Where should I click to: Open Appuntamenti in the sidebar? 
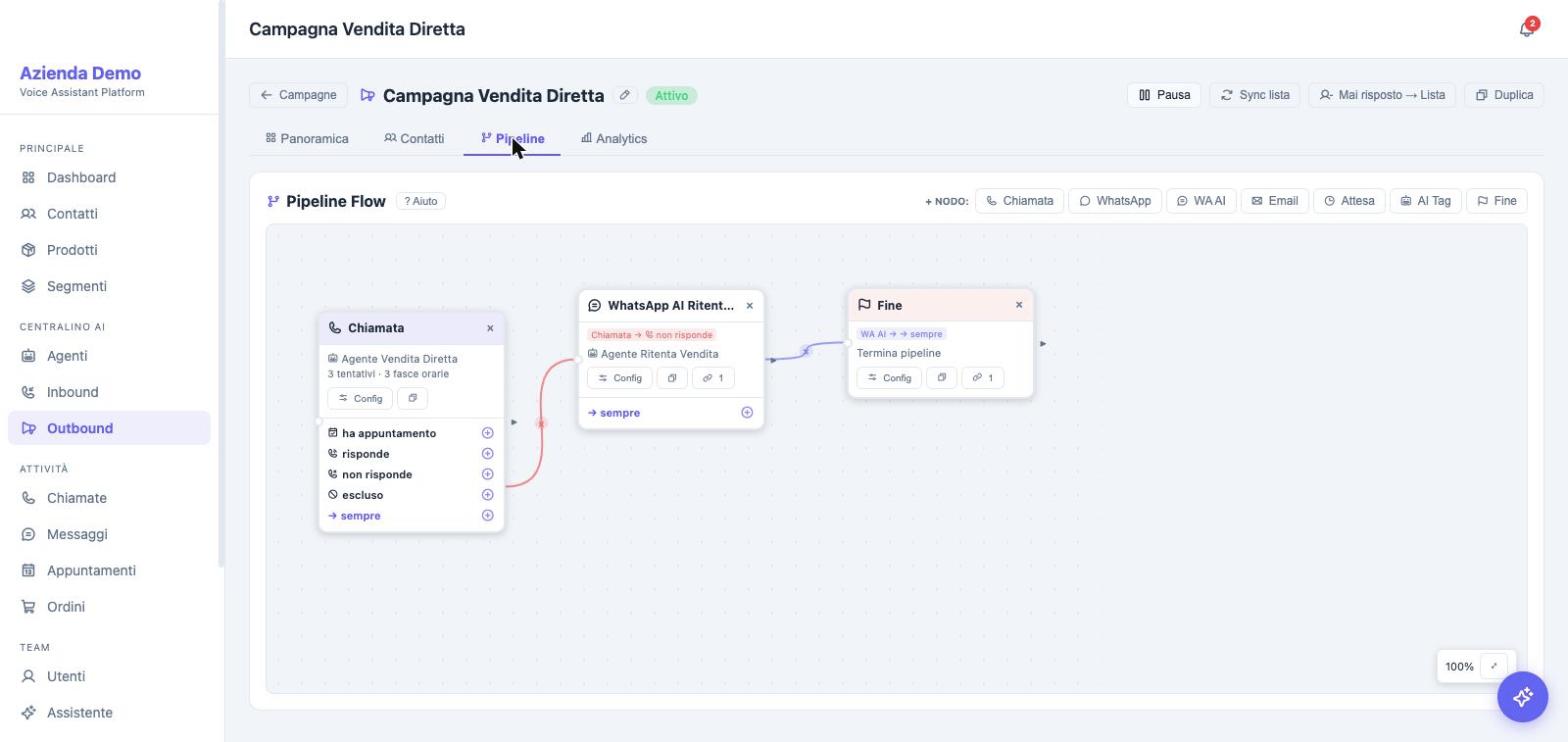[x=109, y=570]
